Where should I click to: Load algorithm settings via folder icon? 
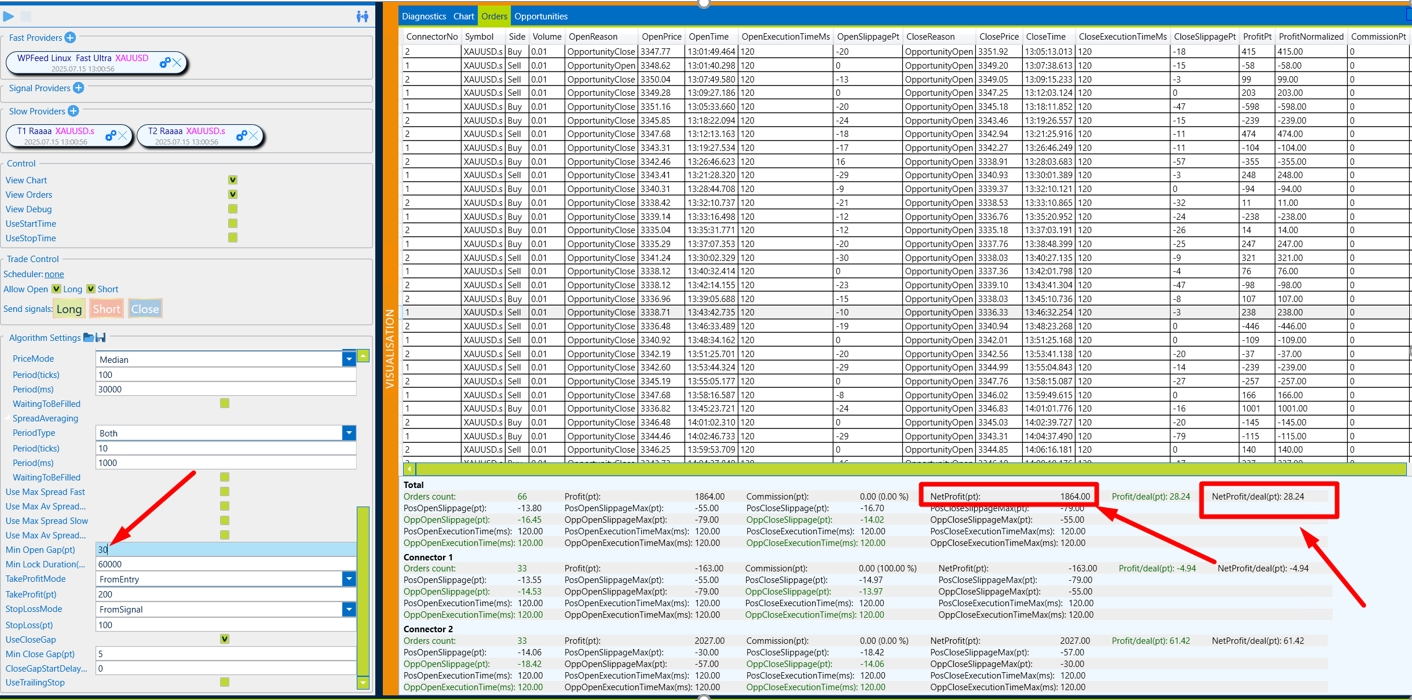point(88,338)
